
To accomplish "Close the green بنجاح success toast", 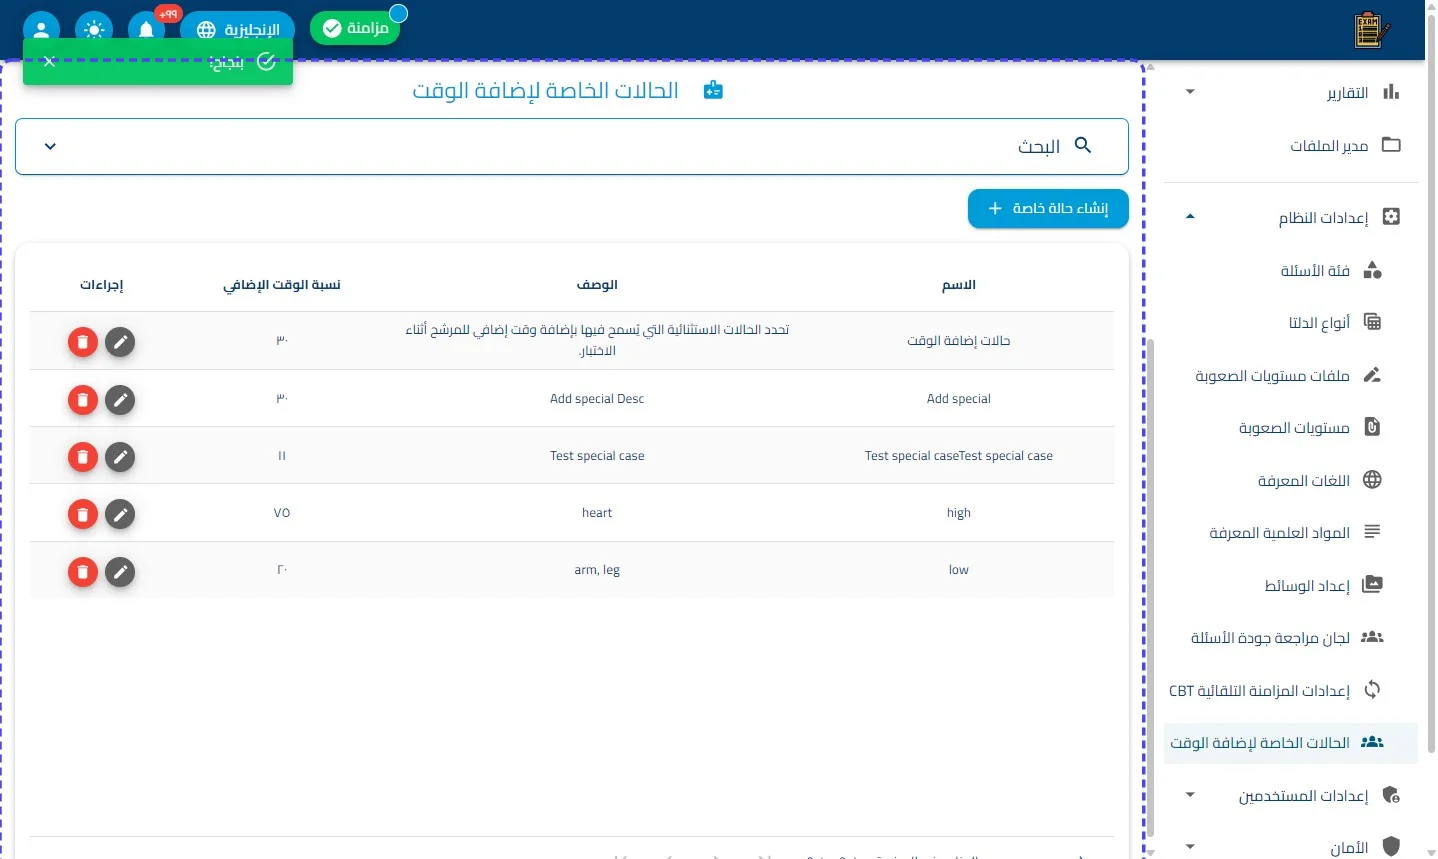I will 49,62.
